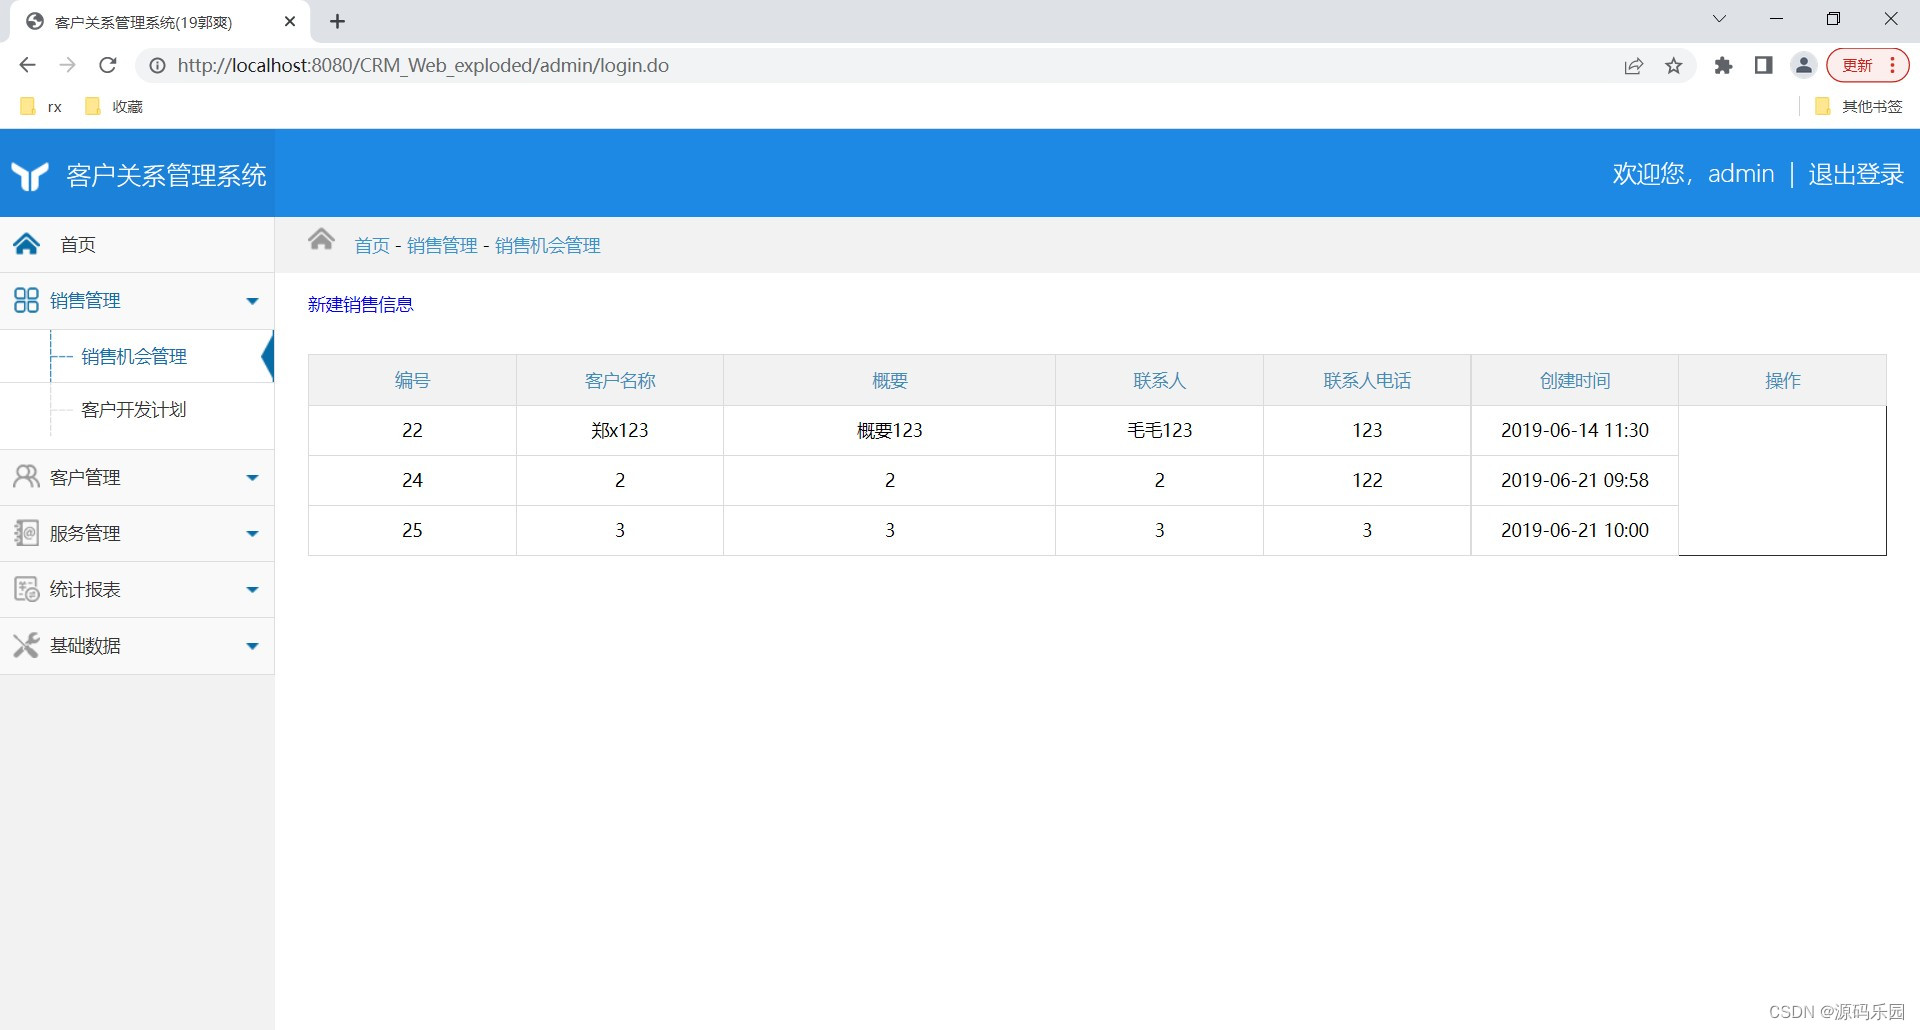The image size is (1920, 1030).
Task: Select the 首页 home icon in sidebar
Action: click(x=26, y=244)
